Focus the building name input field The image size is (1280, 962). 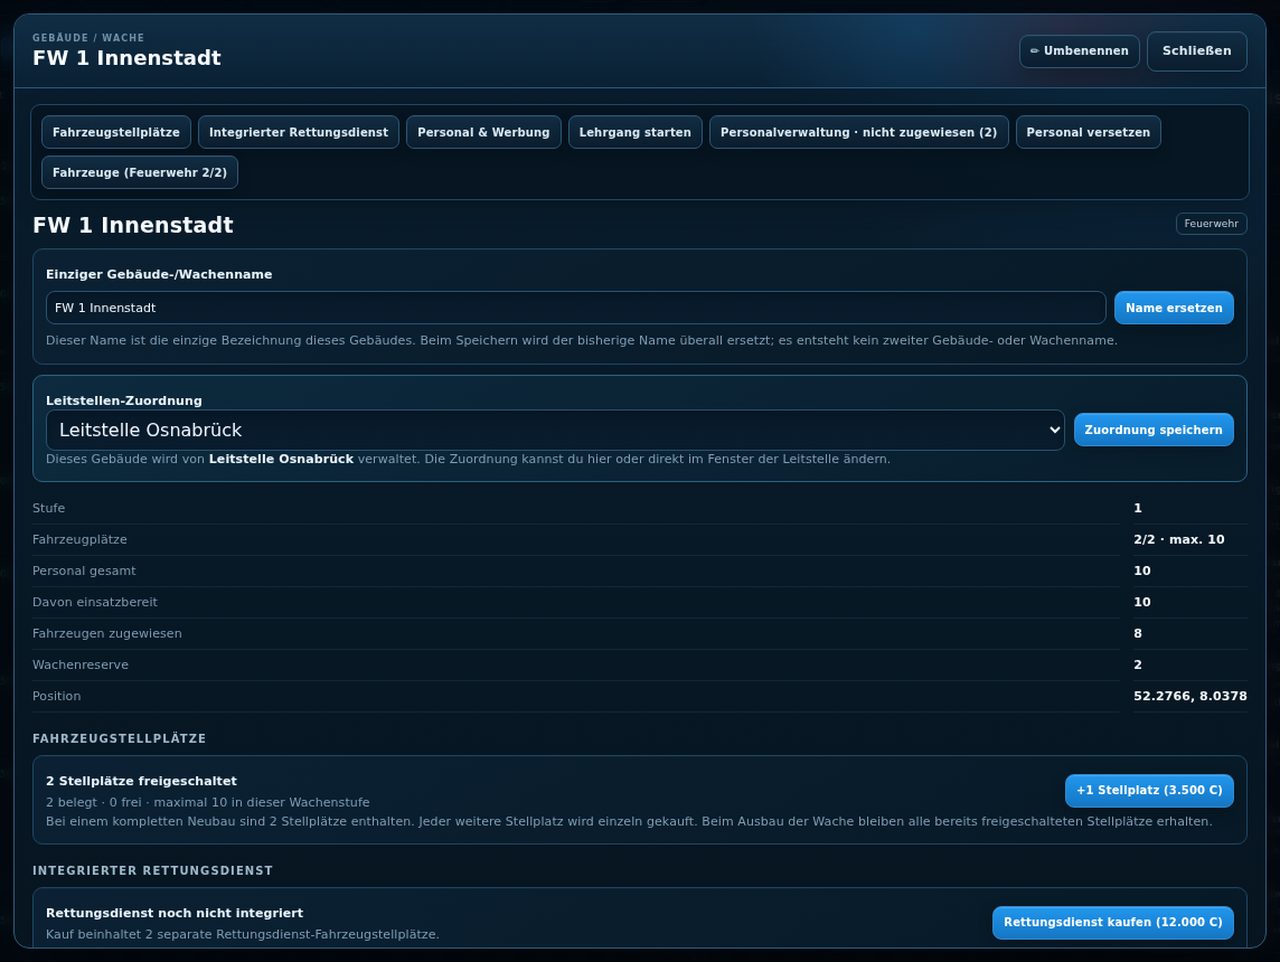576,308
